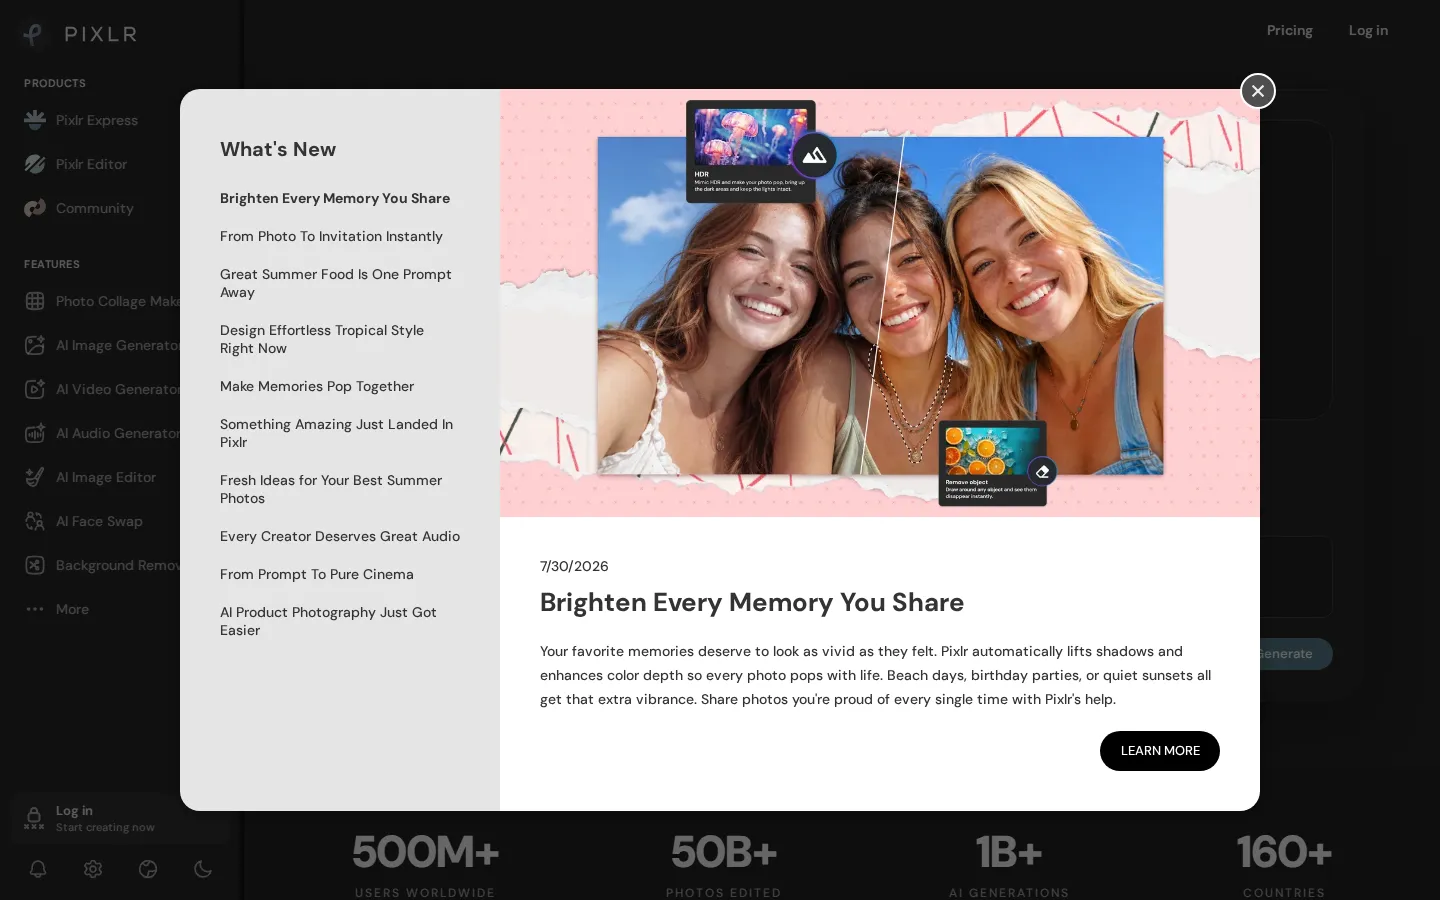
Task: Click the Remove object eraser icon
Action: point(1042,471)
